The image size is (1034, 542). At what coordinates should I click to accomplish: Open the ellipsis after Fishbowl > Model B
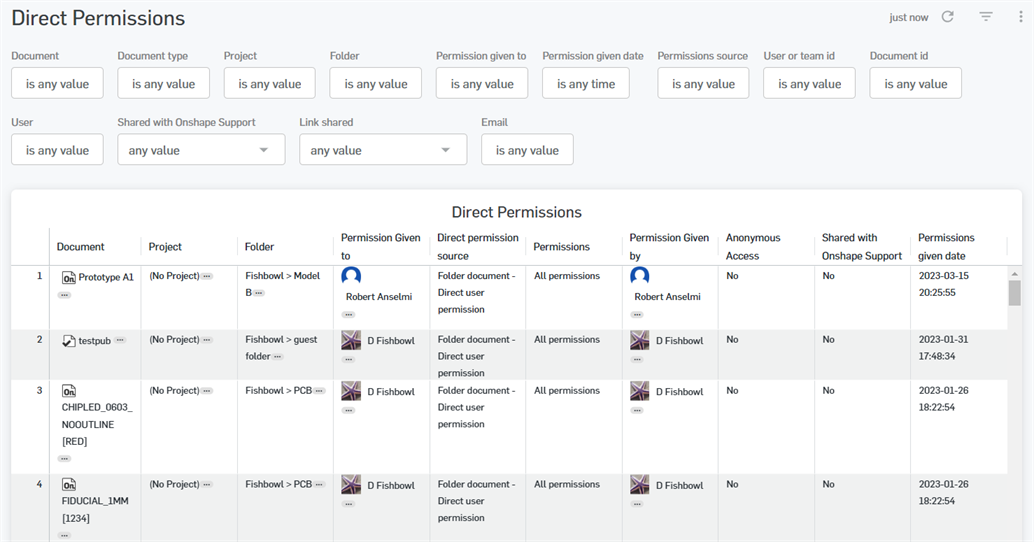click(259, 293)
